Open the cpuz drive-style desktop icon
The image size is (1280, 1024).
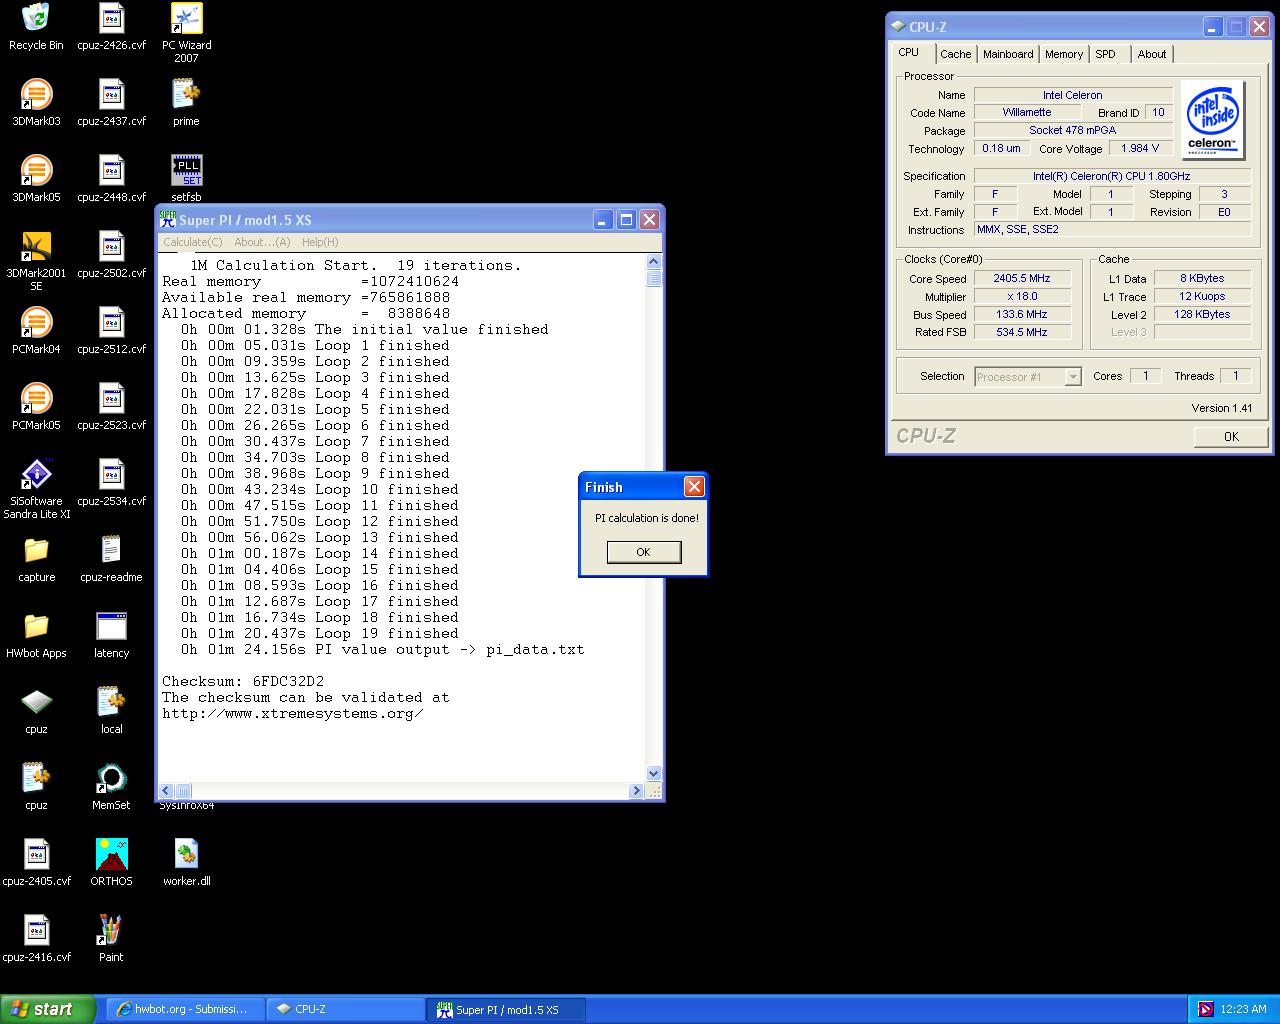pyautogui.click(x=36, y=711)
